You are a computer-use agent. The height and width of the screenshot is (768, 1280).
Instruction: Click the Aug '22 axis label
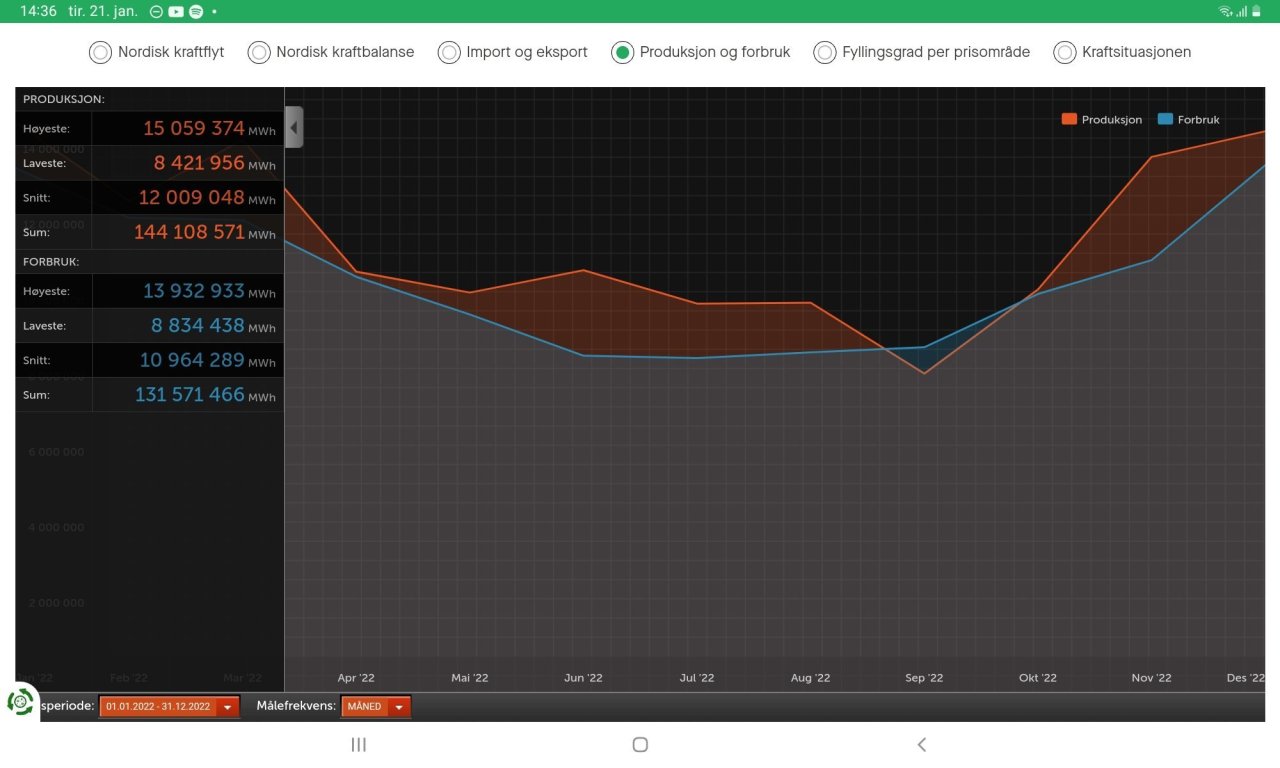pos(810,678)
